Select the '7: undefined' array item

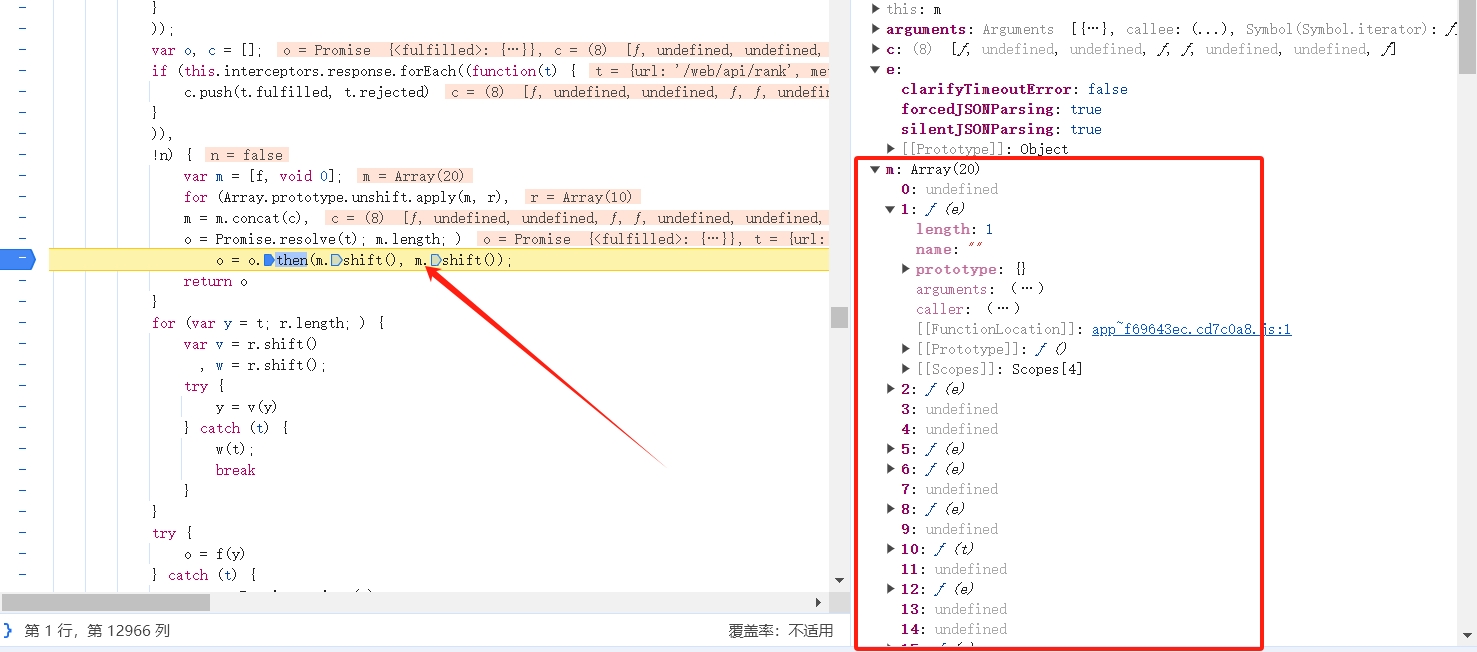pos(949,489)
